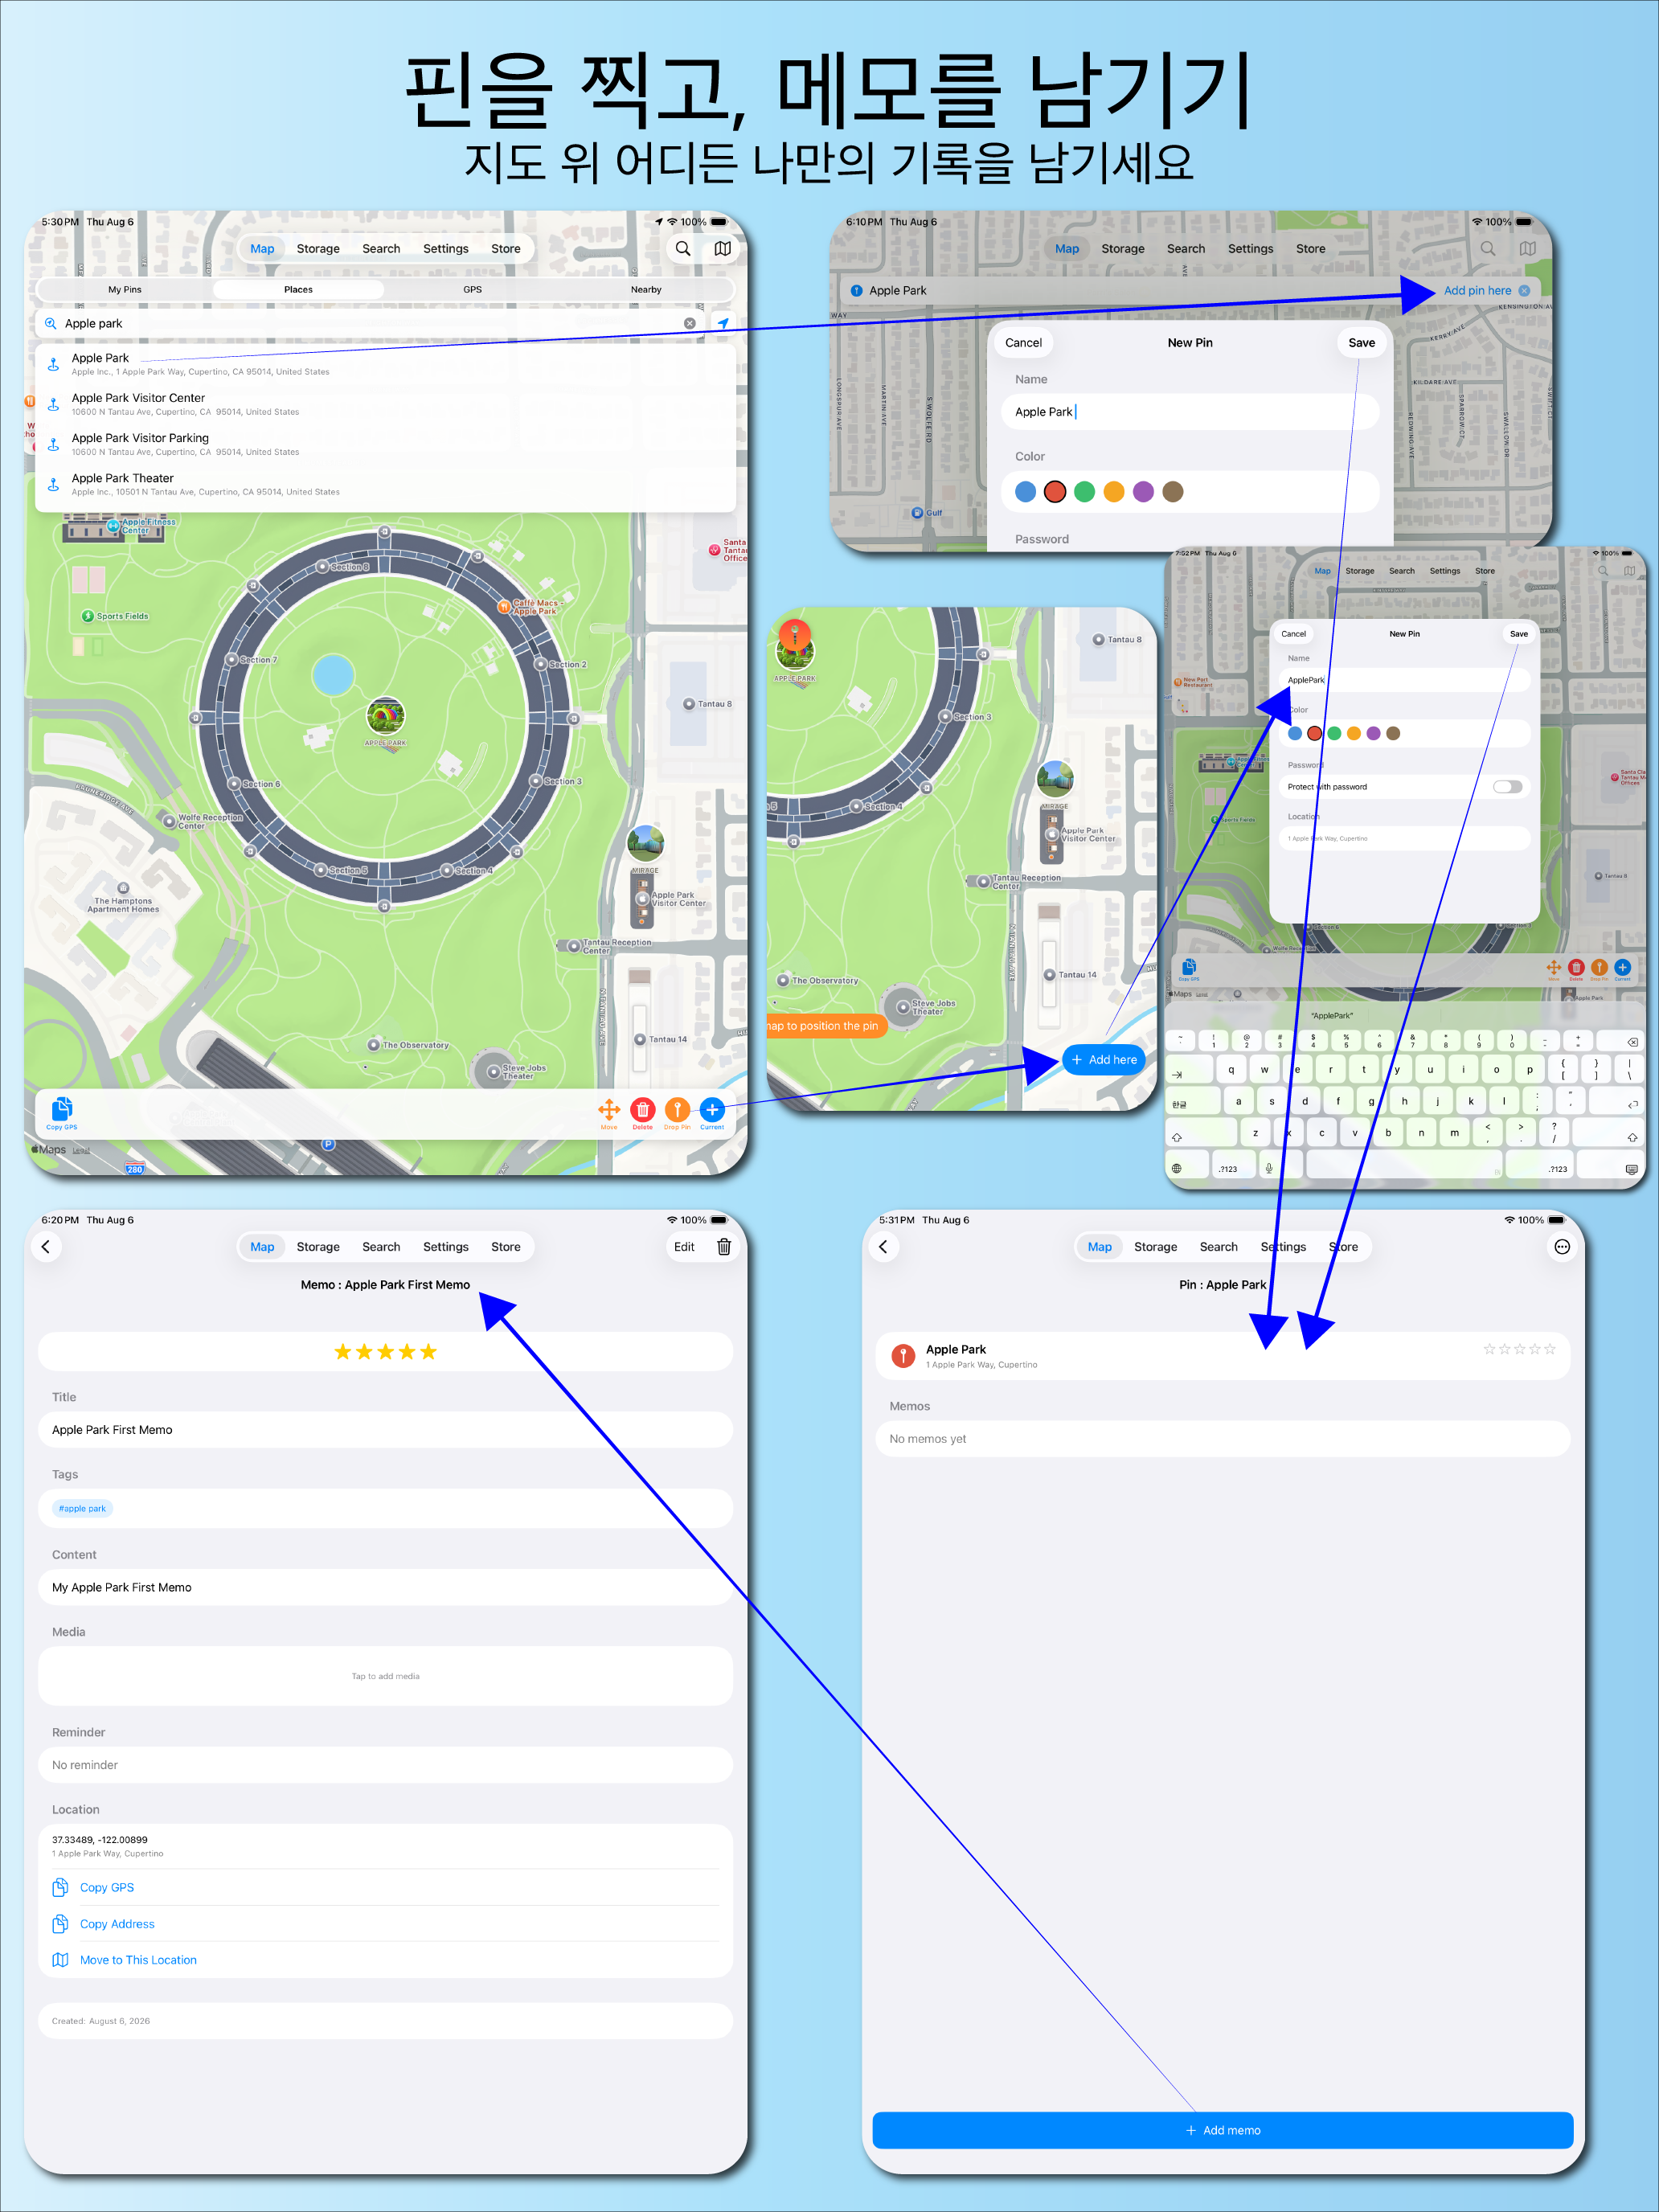Pick blue color in 6:10 PM New Pin dialog
The image size is (1659, 2212).
[1025, 491]
